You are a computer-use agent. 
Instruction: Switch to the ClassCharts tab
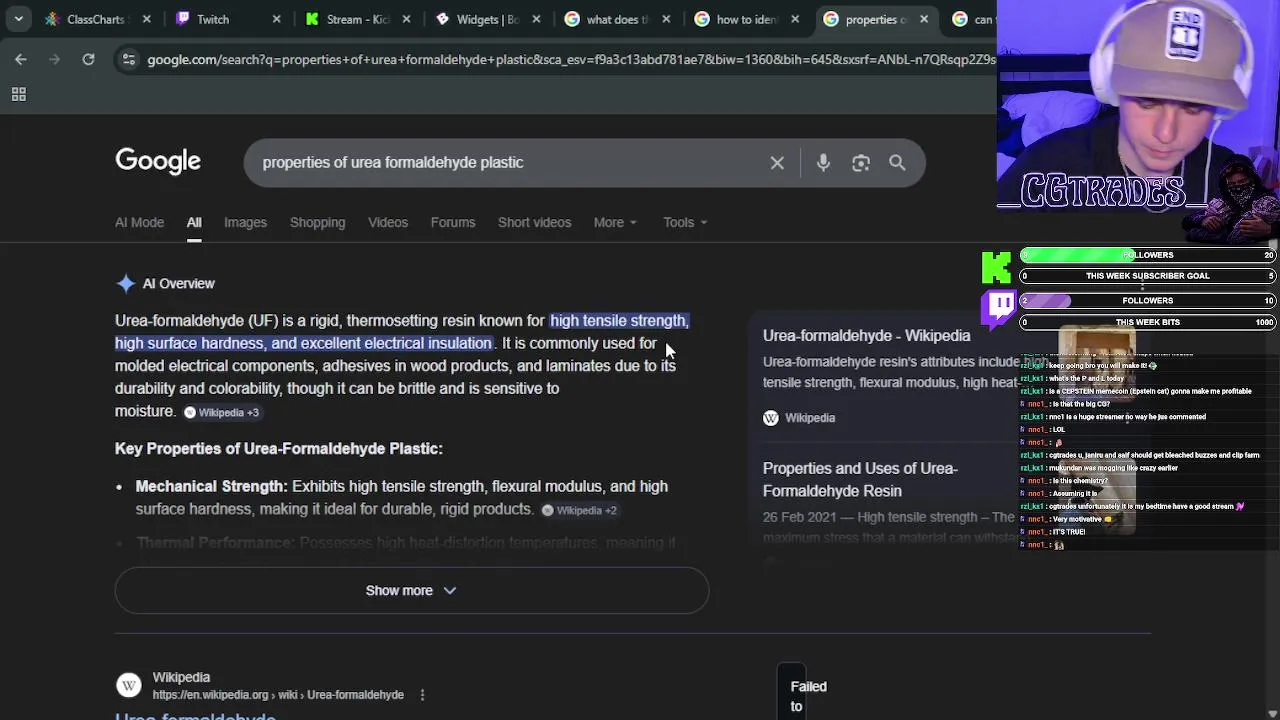[x=96, y=19]
